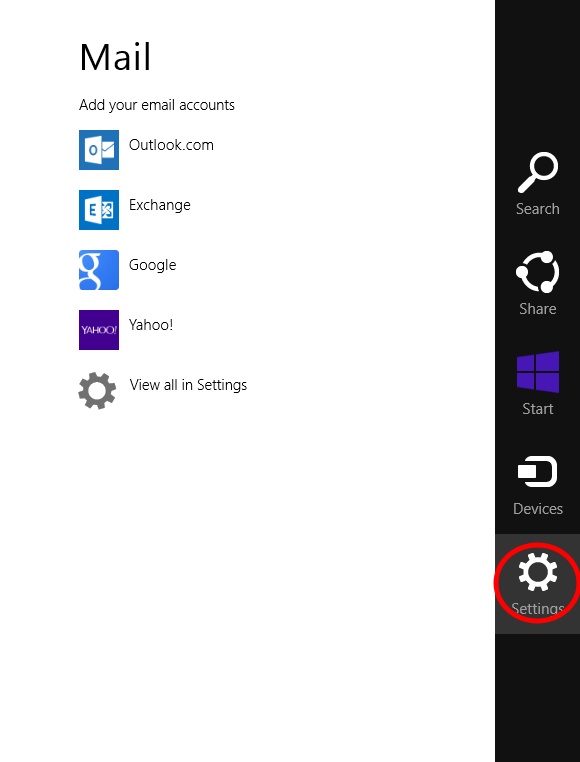580x762 pixels.
Task: Click the Search label in charms bar
Action: coord(538,209)
